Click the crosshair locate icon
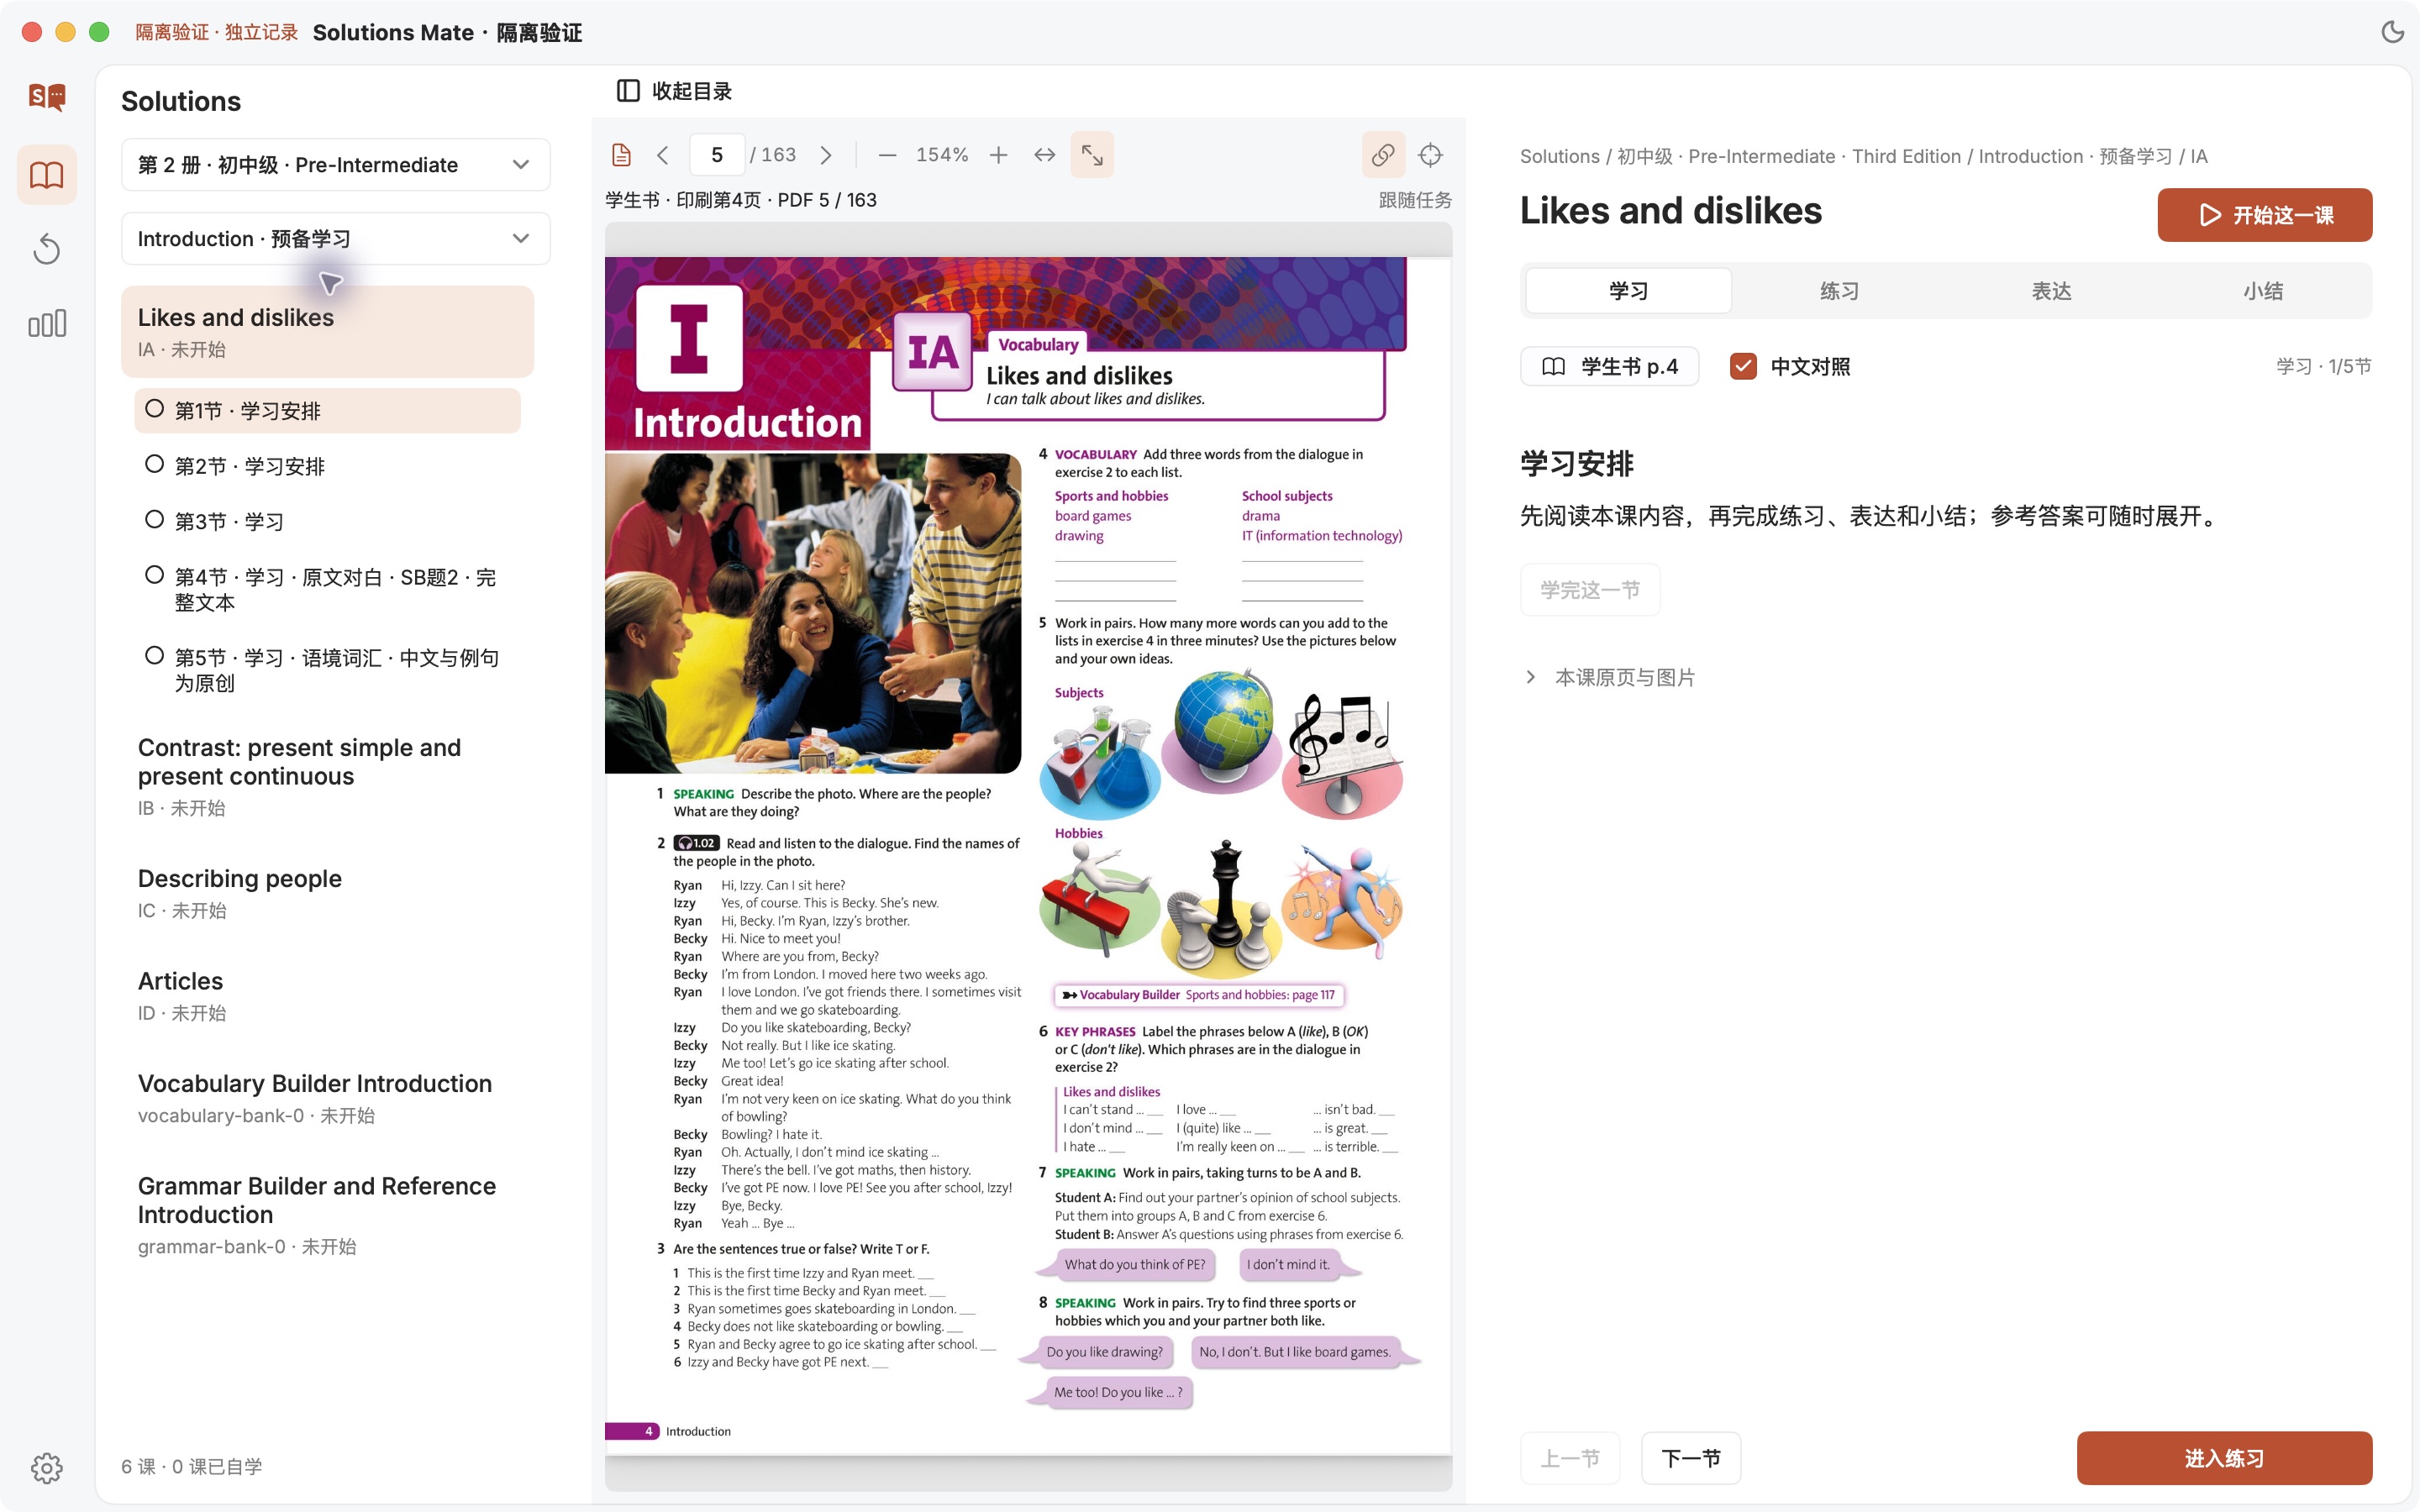Screen dimensions: 2420x1512 1431,155
